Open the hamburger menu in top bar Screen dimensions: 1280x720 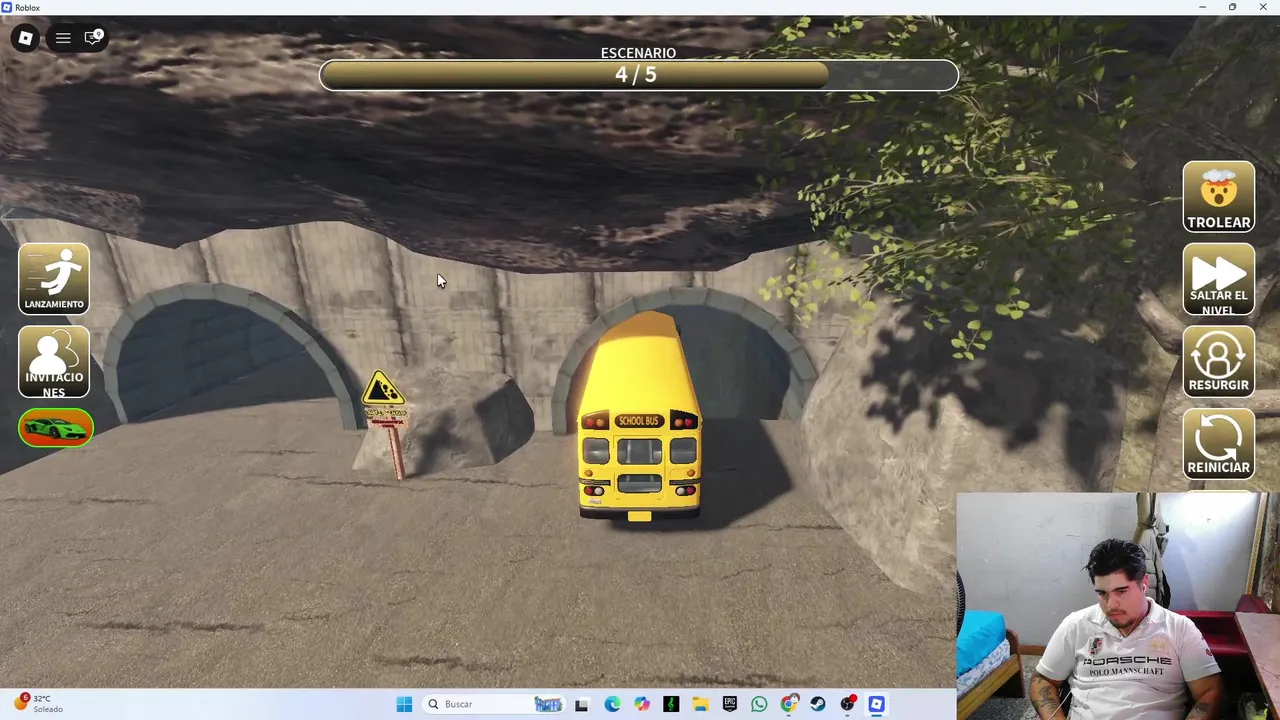coord(63,38)
